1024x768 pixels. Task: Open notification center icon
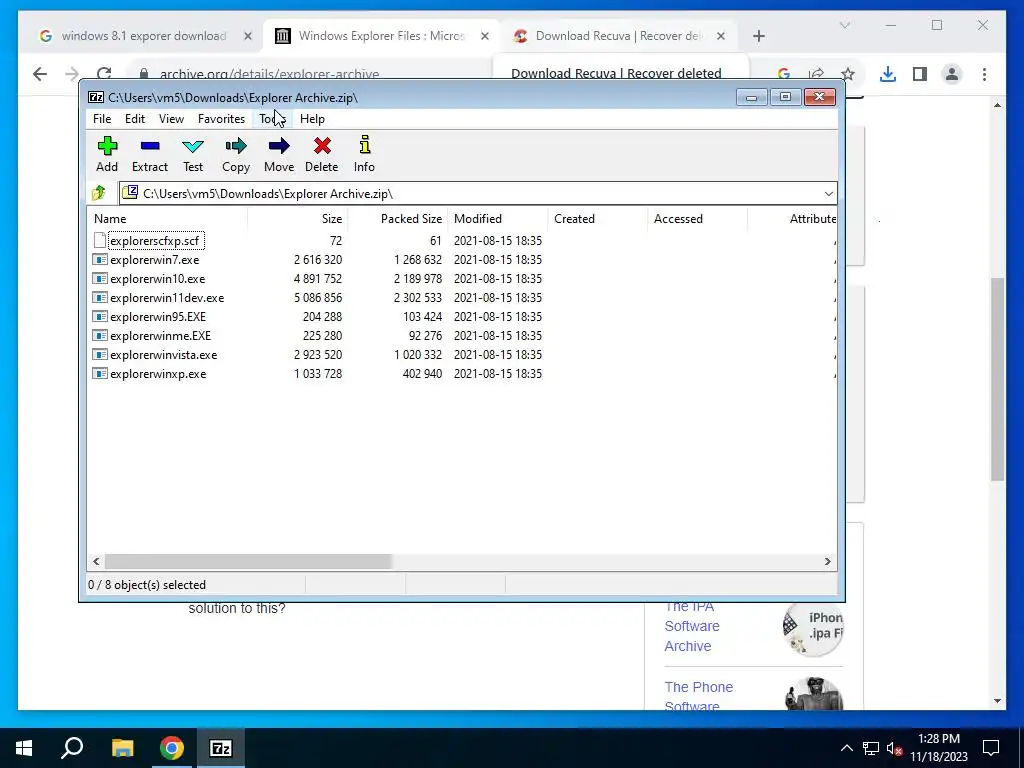pos(991,748)
